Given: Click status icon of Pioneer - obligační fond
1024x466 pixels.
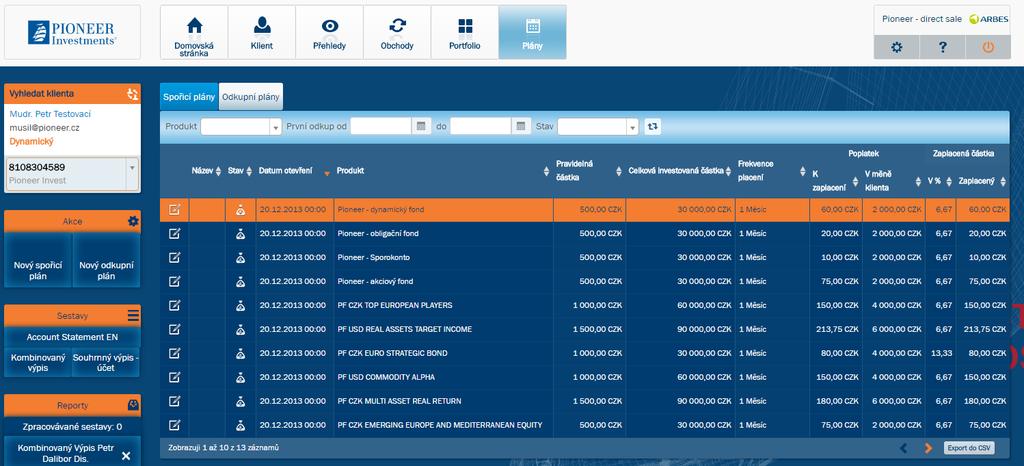Looking at the screenshot, I should click(x=240, y=234).
